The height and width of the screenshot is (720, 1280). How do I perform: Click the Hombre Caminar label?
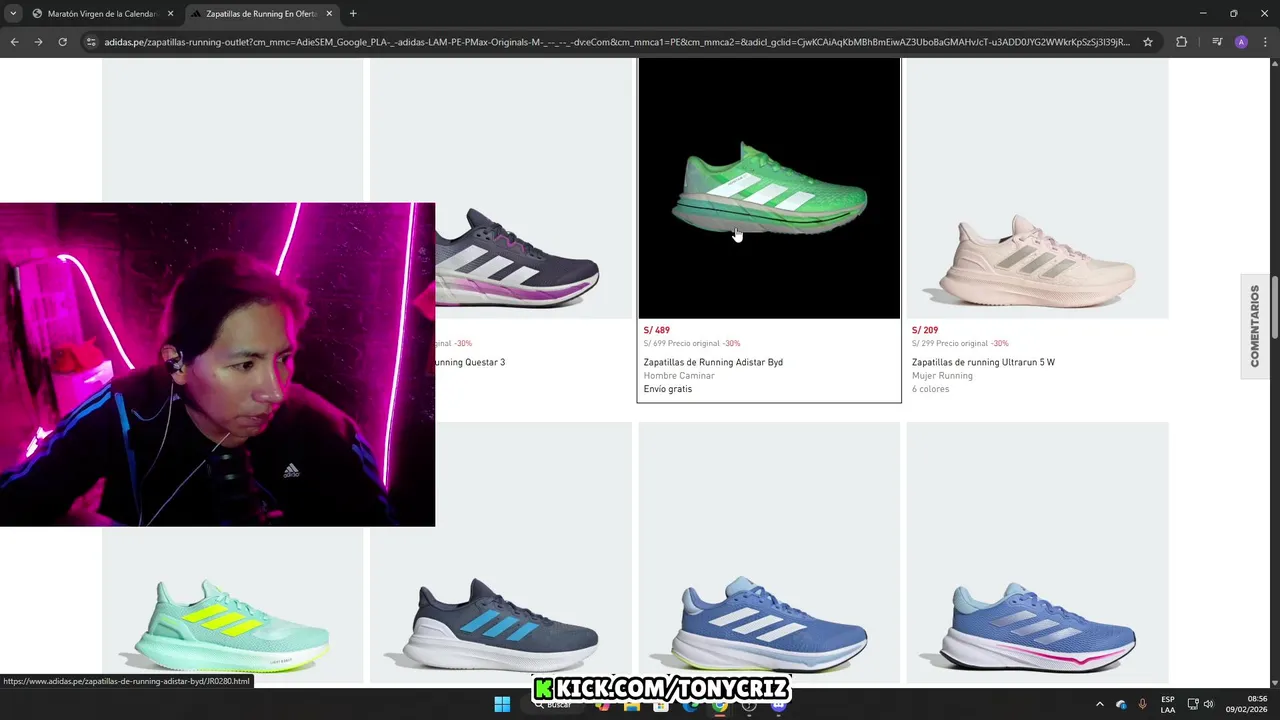679,376
